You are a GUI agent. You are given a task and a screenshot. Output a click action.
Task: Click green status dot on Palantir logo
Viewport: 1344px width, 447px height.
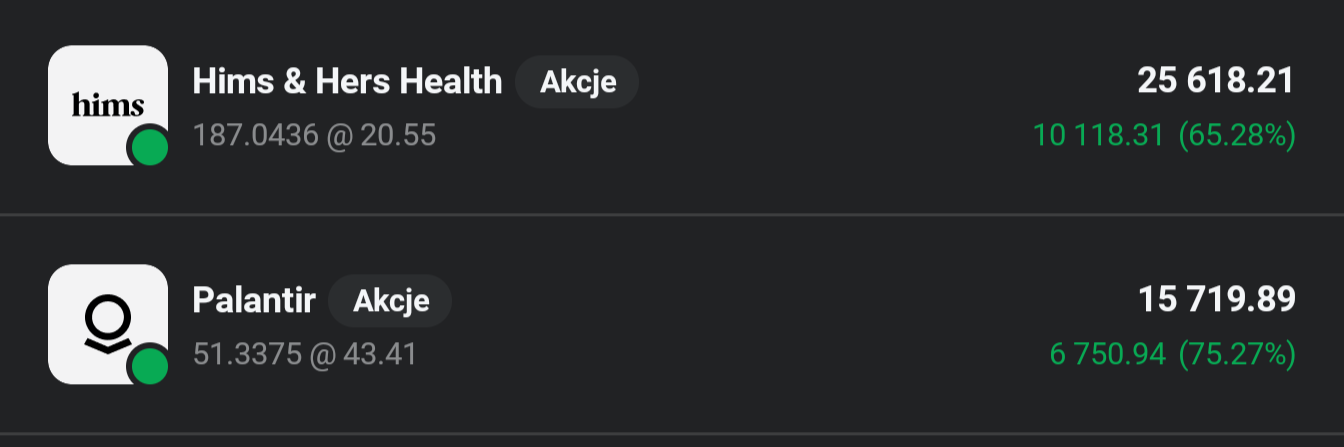[150, 367]
